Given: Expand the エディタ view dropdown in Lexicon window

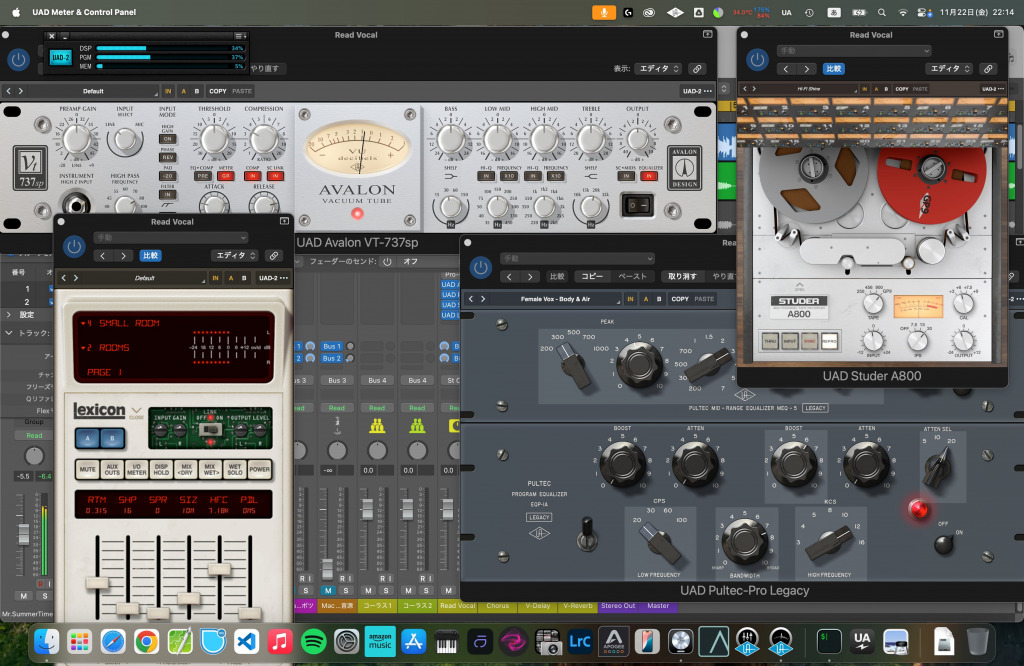Looking at the screenshot, I should [234, 256].
